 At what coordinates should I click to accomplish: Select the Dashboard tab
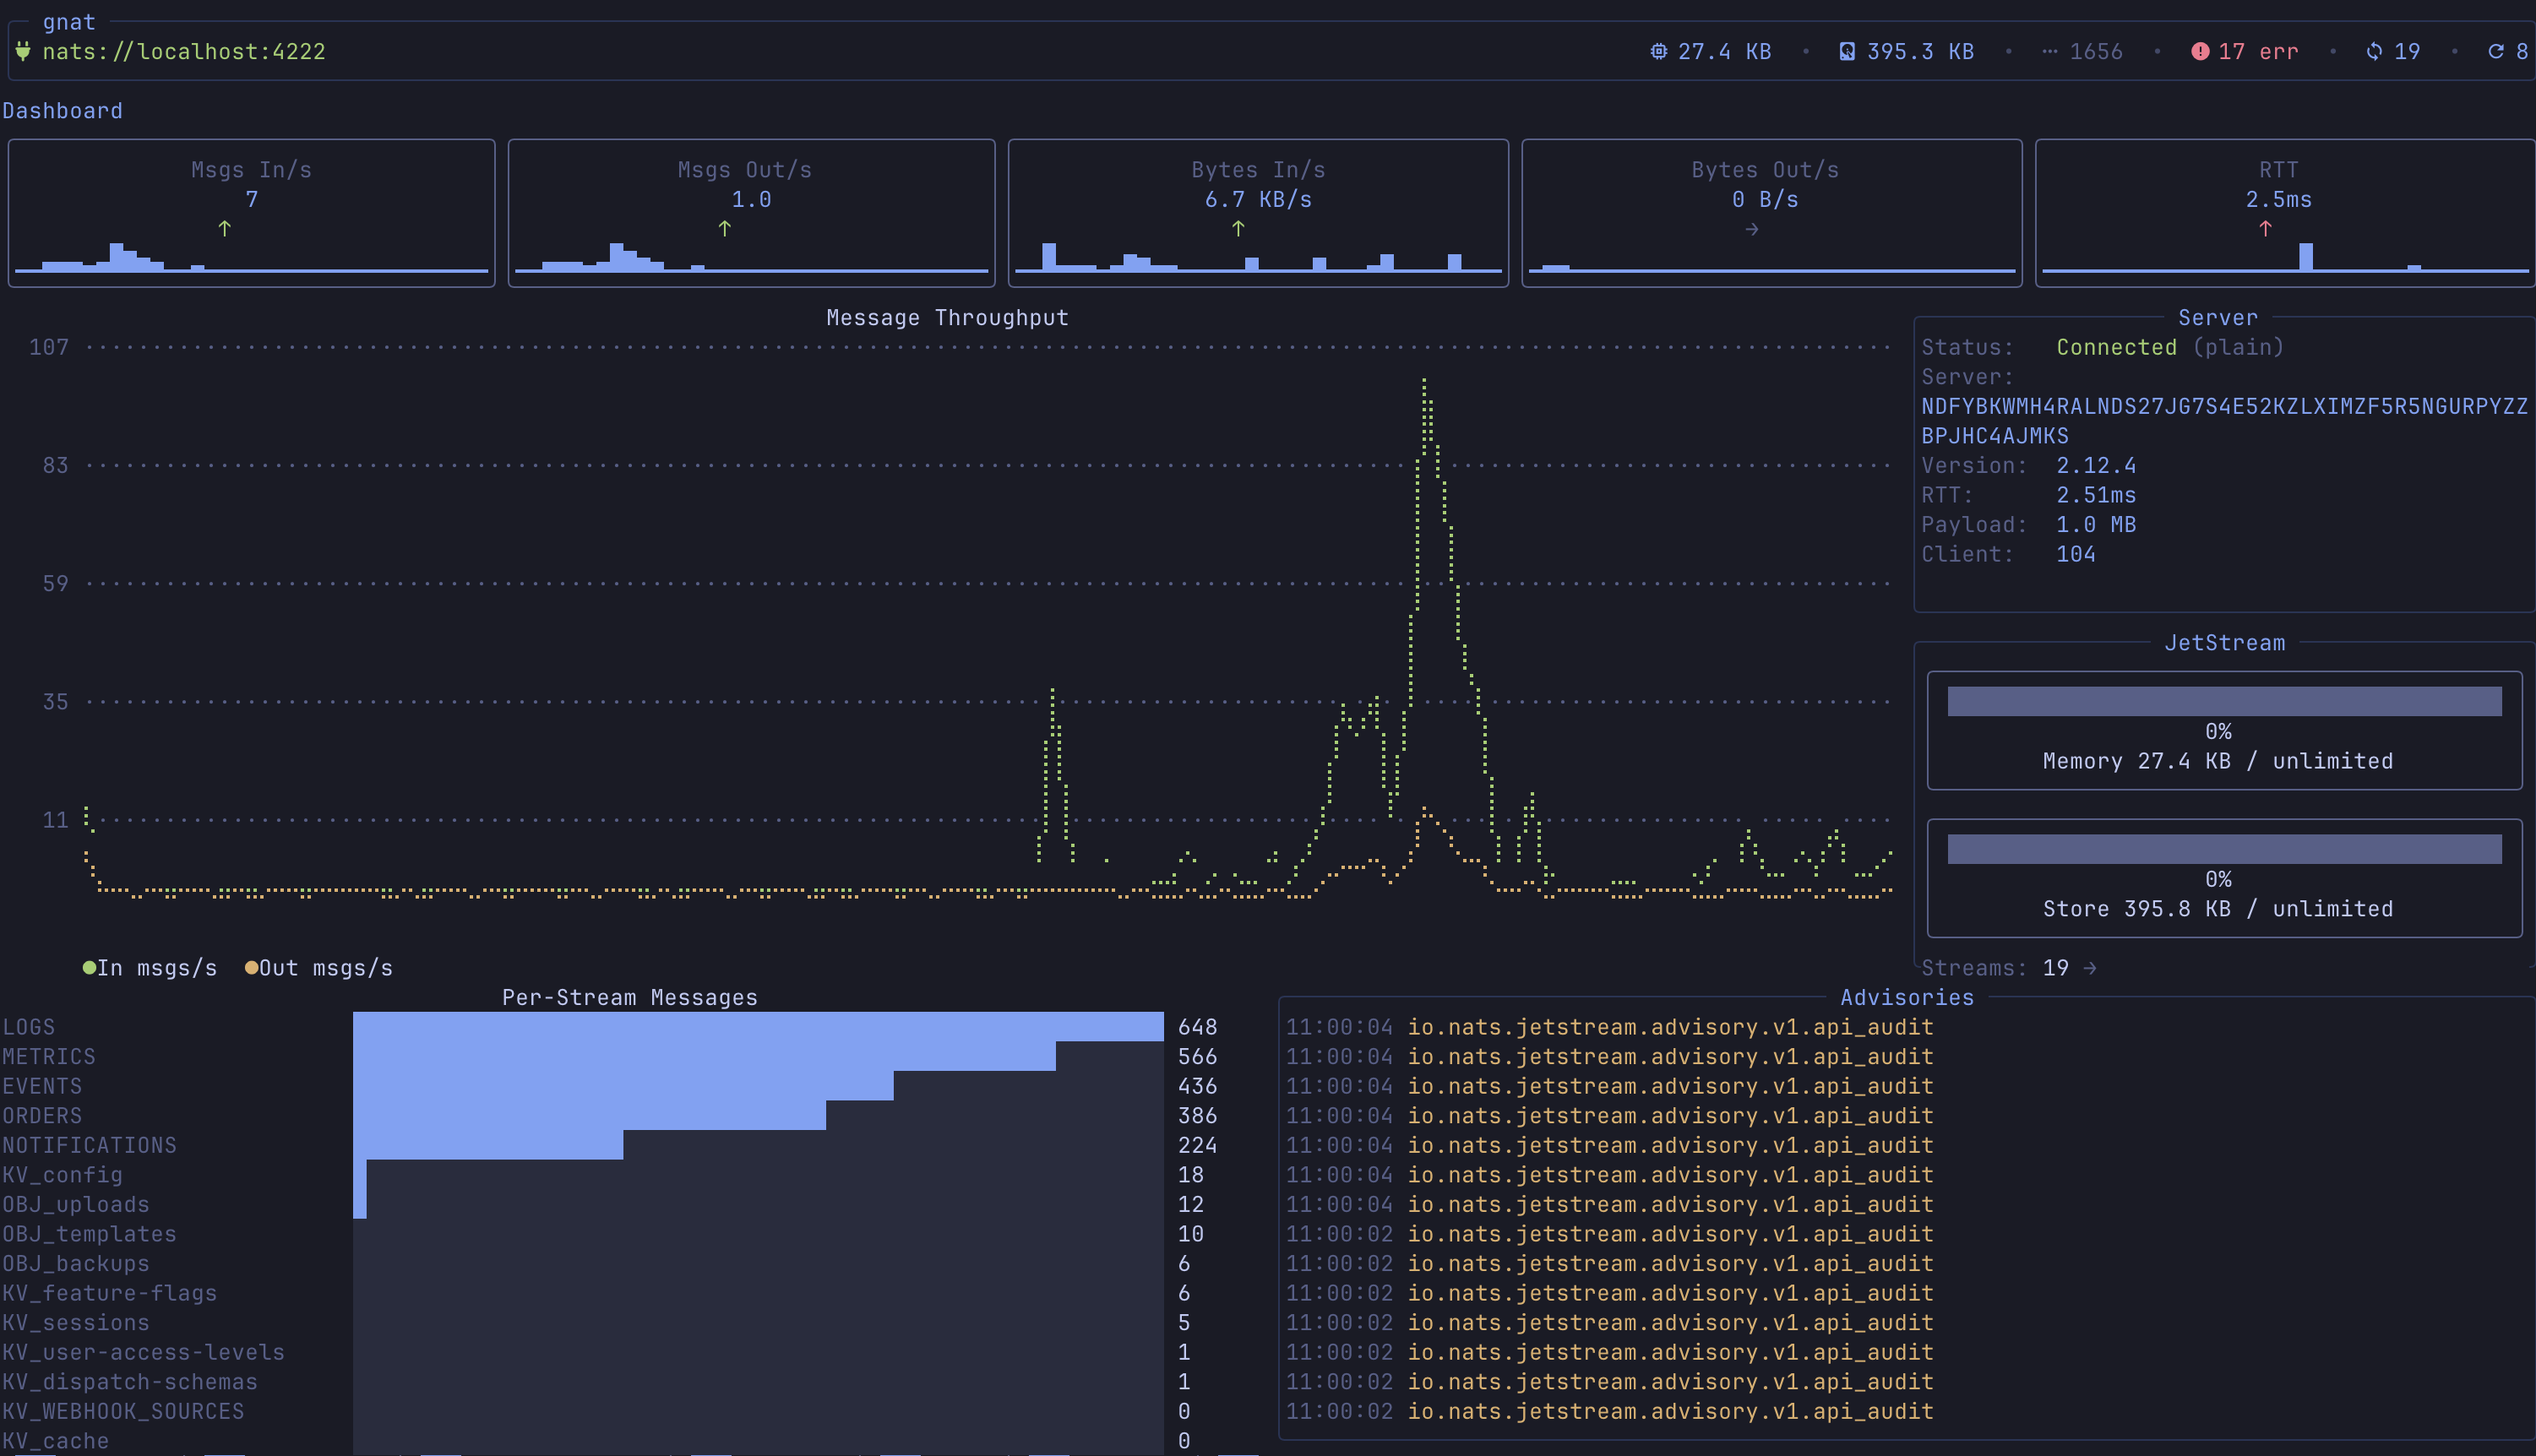[x=63, y=110]
